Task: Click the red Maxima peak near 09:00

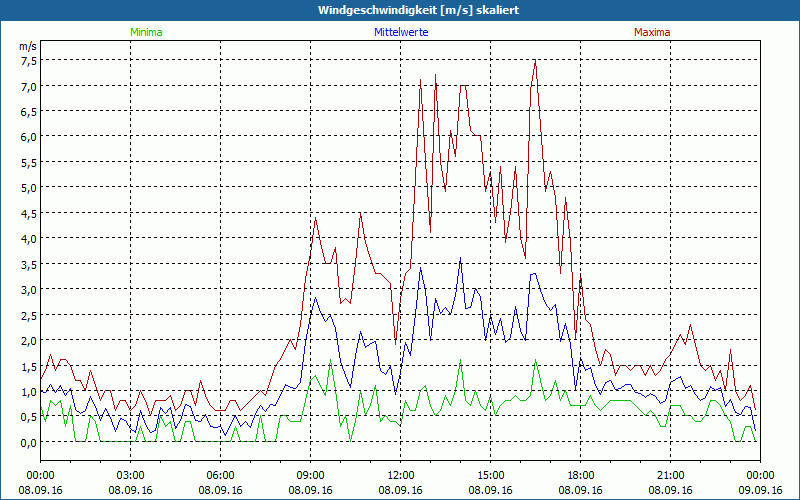Action: click(316, 218)
